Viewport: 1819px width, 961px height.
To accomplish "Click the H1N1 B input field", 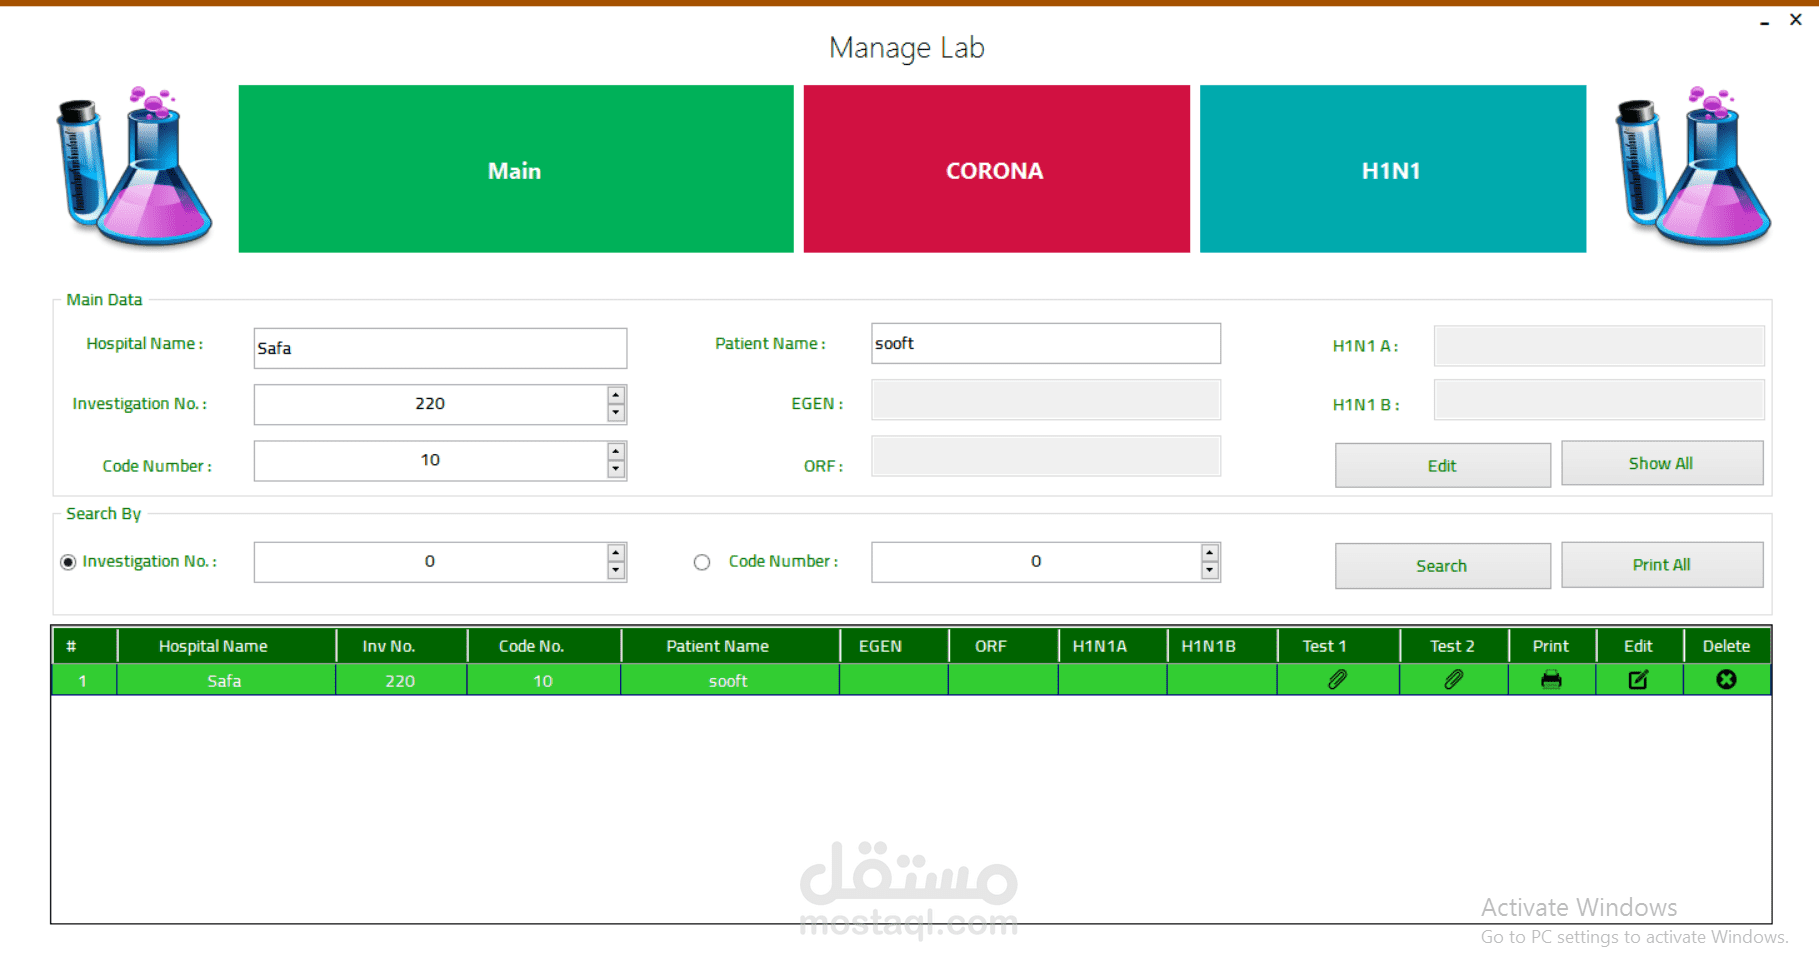I will [x=1599, y=400].
